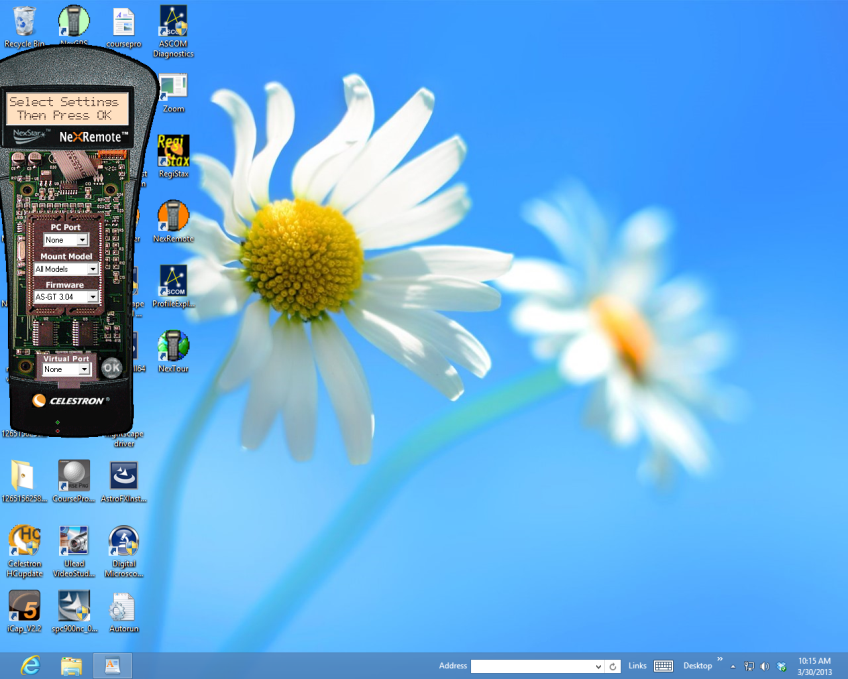848x679 pixels.
Task: Expand the Mount Model dropdown
Action: click(x=66, y=269)
